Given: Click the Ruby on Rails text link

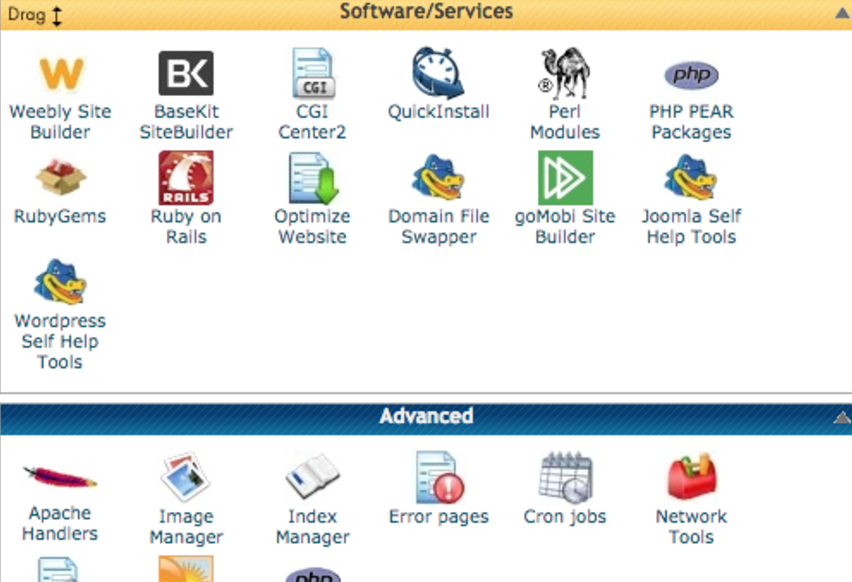Looking at the screenshot, I should [186, 226].
